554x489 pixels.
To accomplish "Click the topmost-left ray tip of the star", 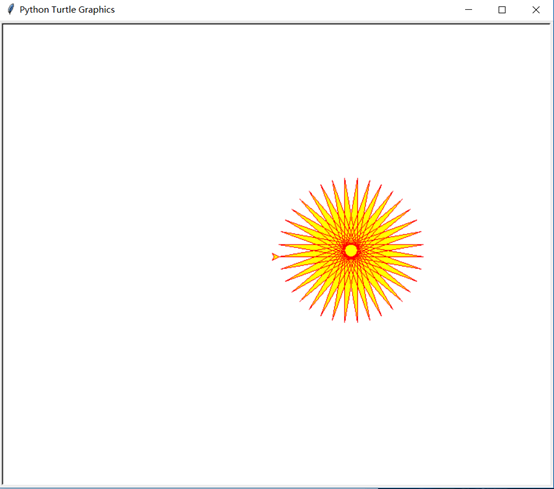I will [x=345, y=179].
